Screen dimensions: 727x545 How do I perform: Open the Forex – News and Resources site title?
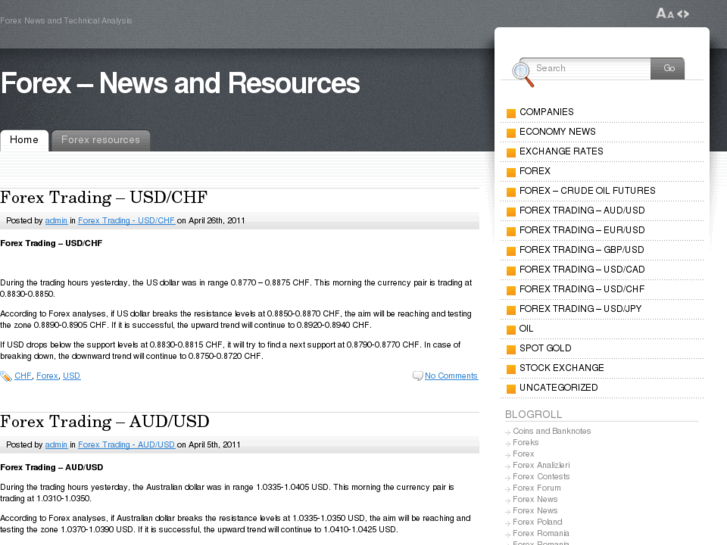pos(180,83)
